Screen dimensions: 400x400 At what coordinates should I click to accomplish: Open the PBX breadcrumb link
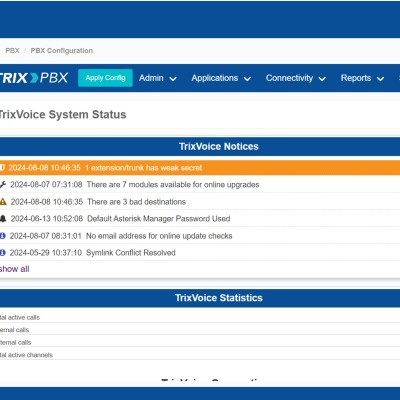click(x=12, y=51)
